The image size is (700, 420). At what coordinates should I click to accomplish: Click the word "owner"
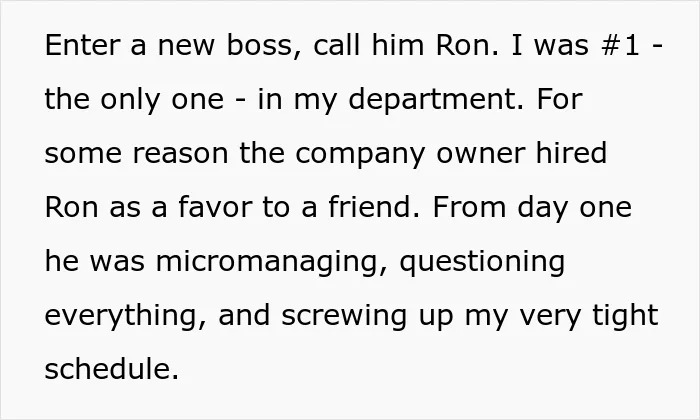480,154
